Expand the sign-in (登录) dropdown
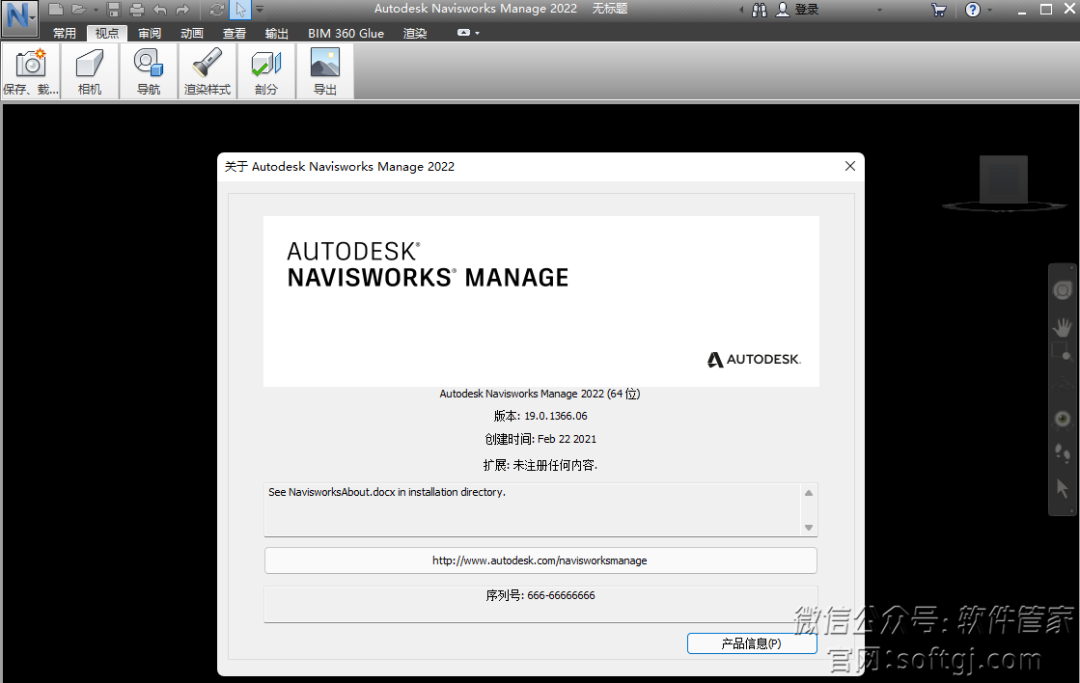The image size is (1080, 683). point(879,10)
